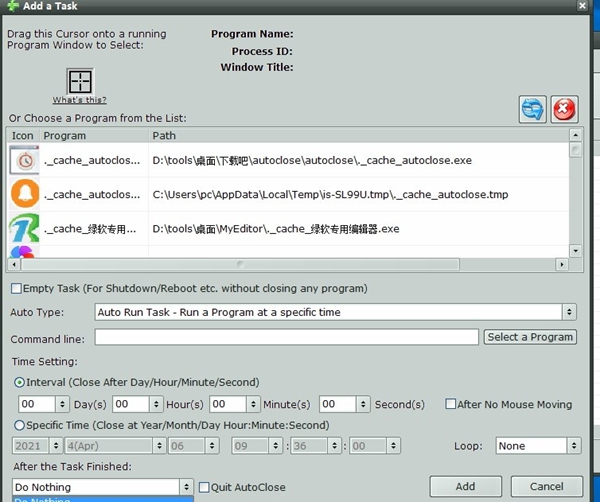Select path C:\Users\pc\AppData...autoclose.tmp

(x=330, y=194)
